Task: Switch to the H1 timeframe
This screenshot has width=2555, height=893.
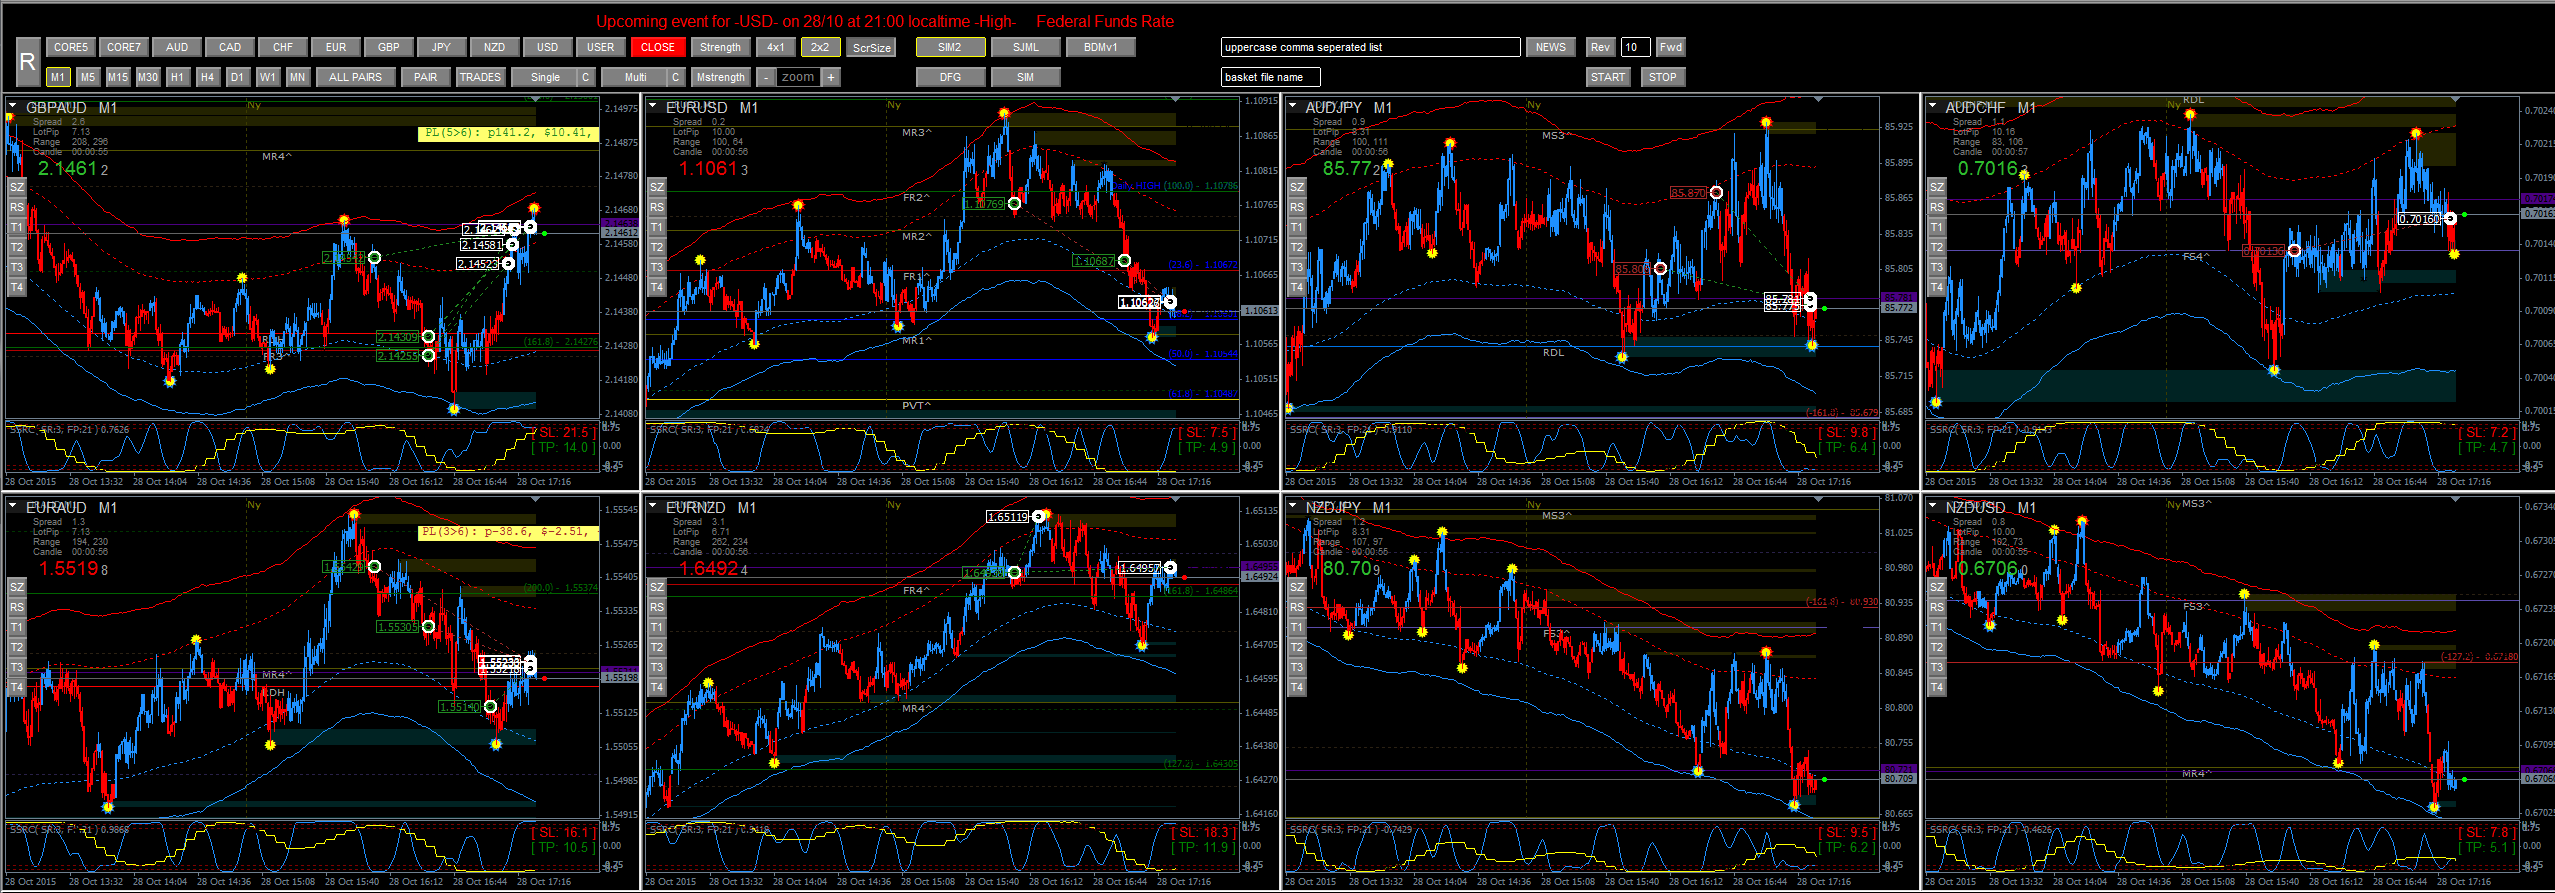Action: [178, 77]
